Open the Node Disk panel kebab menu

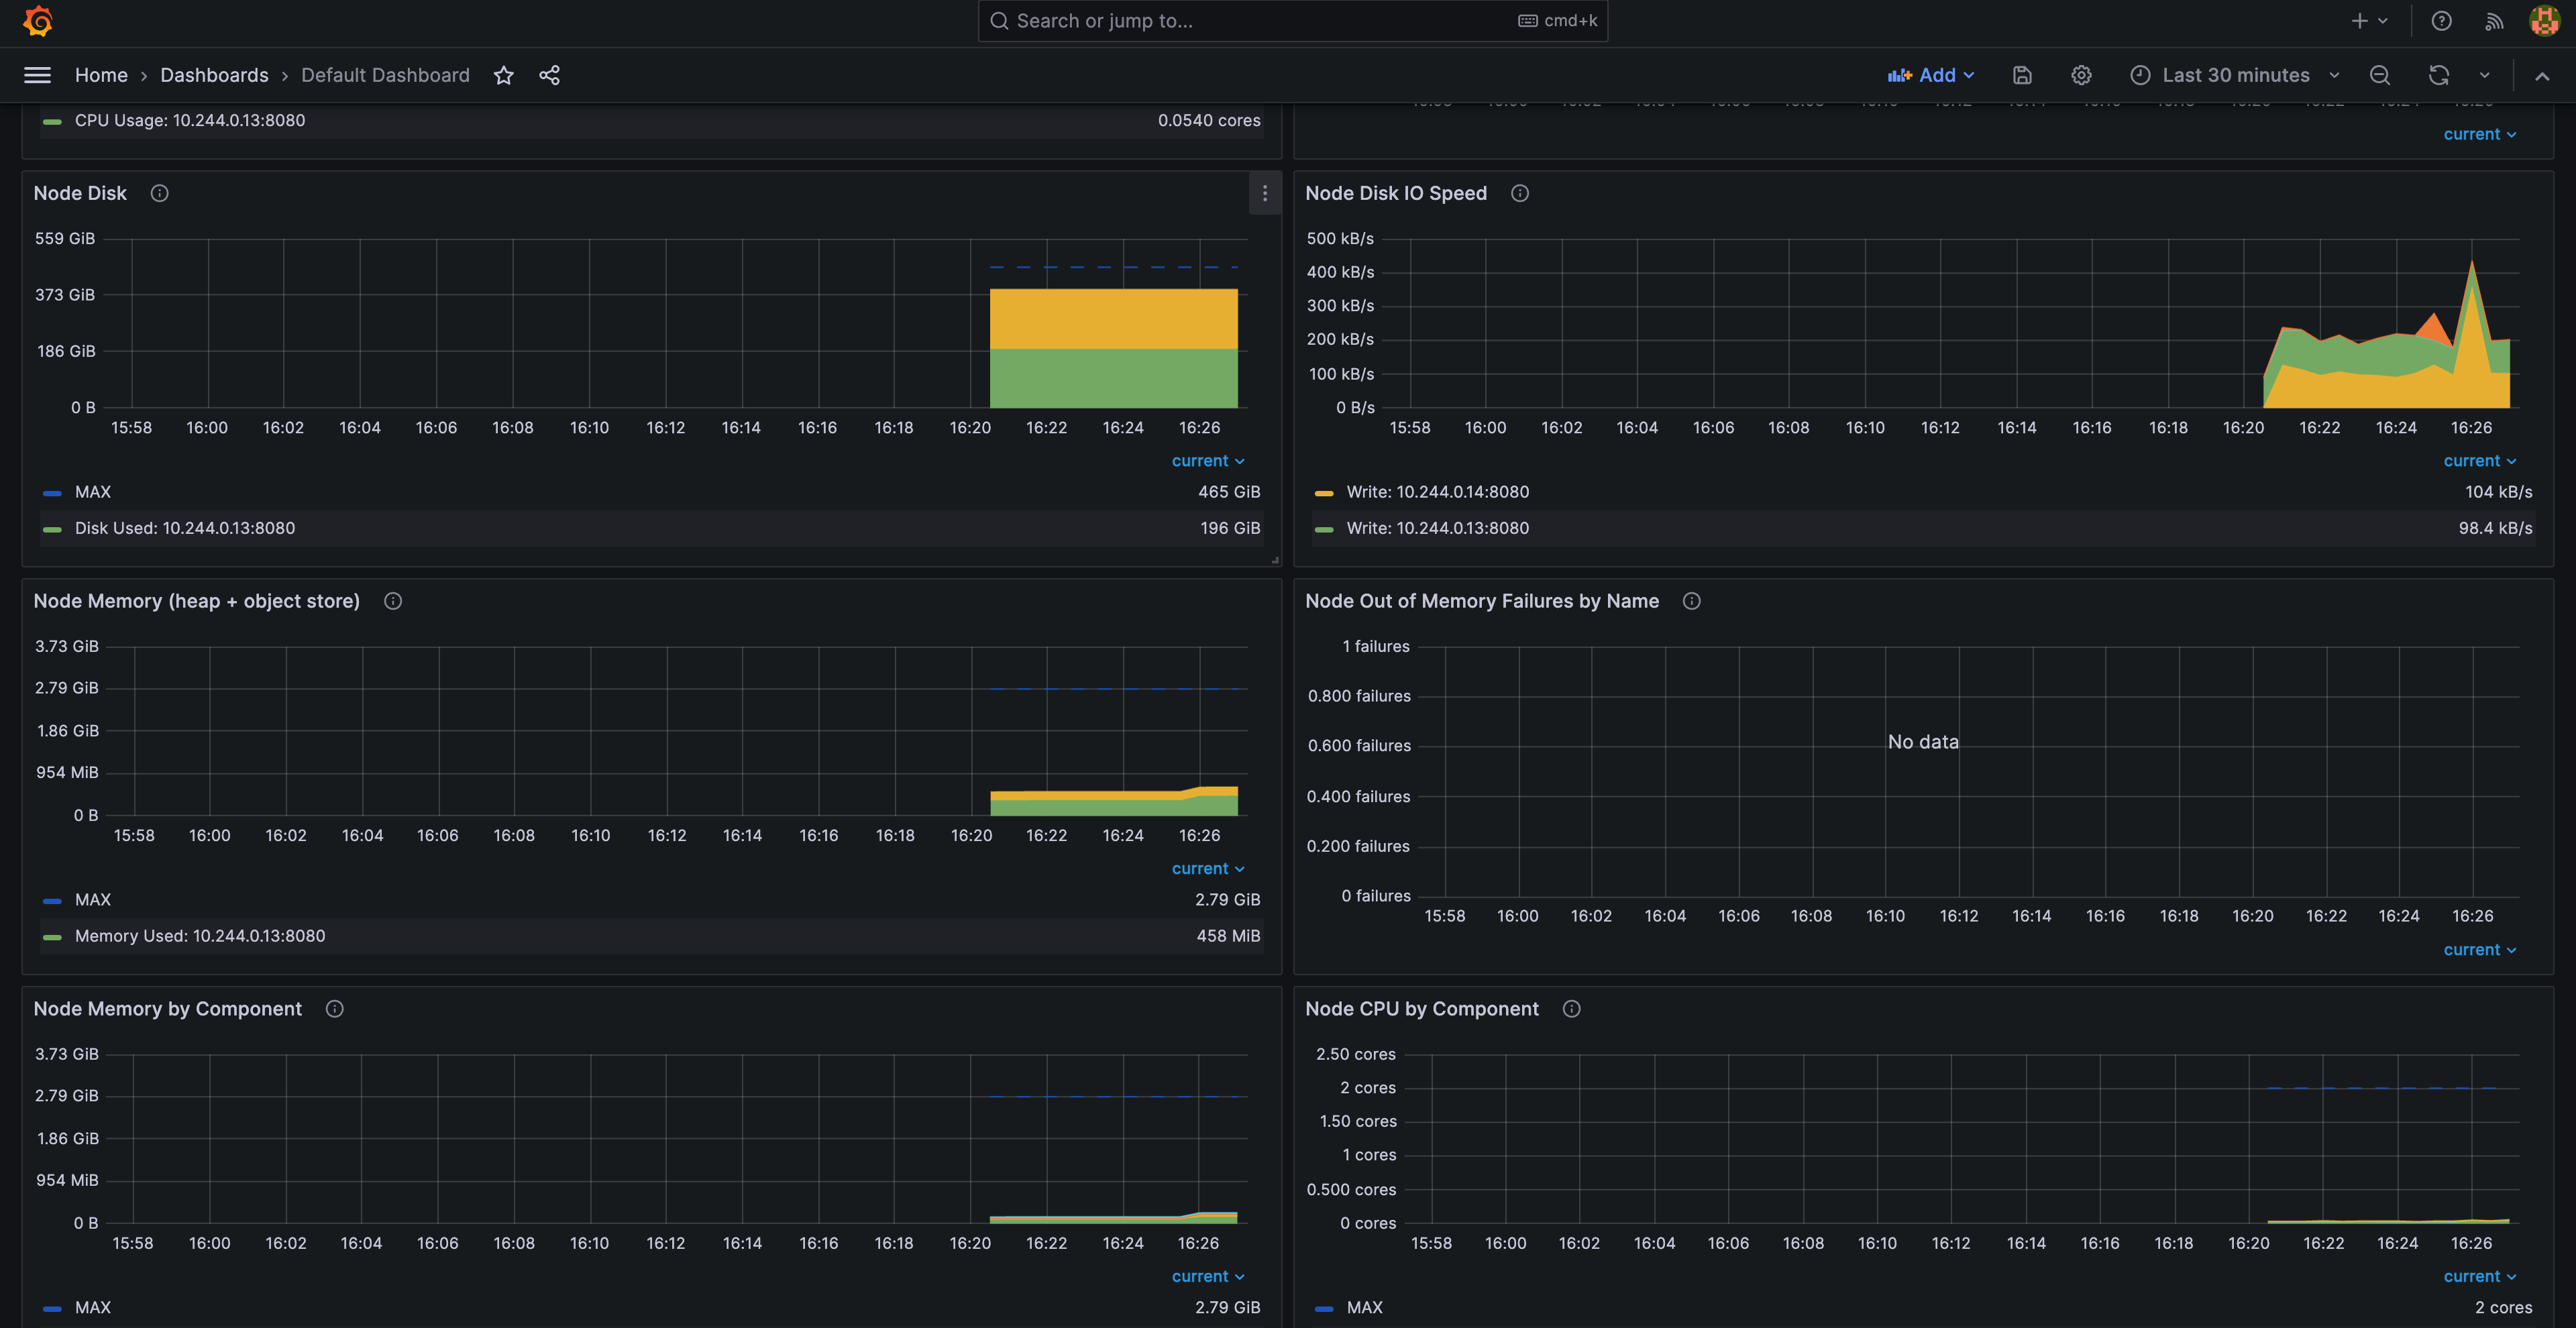[1264, 193]
